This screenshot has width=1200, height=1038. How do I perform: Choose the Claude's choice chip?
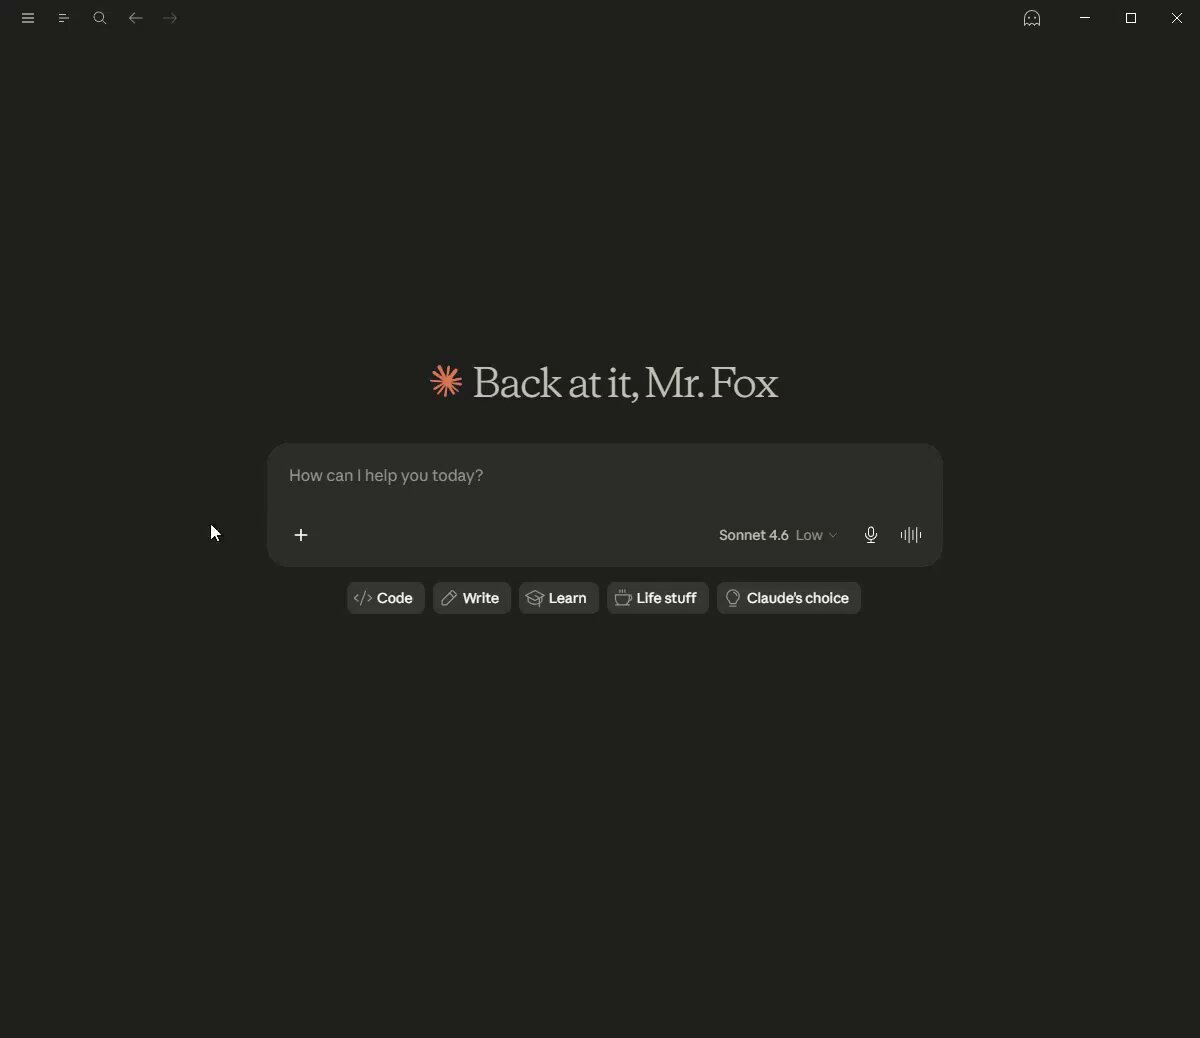pyautogui.click(x=789, y=598)
